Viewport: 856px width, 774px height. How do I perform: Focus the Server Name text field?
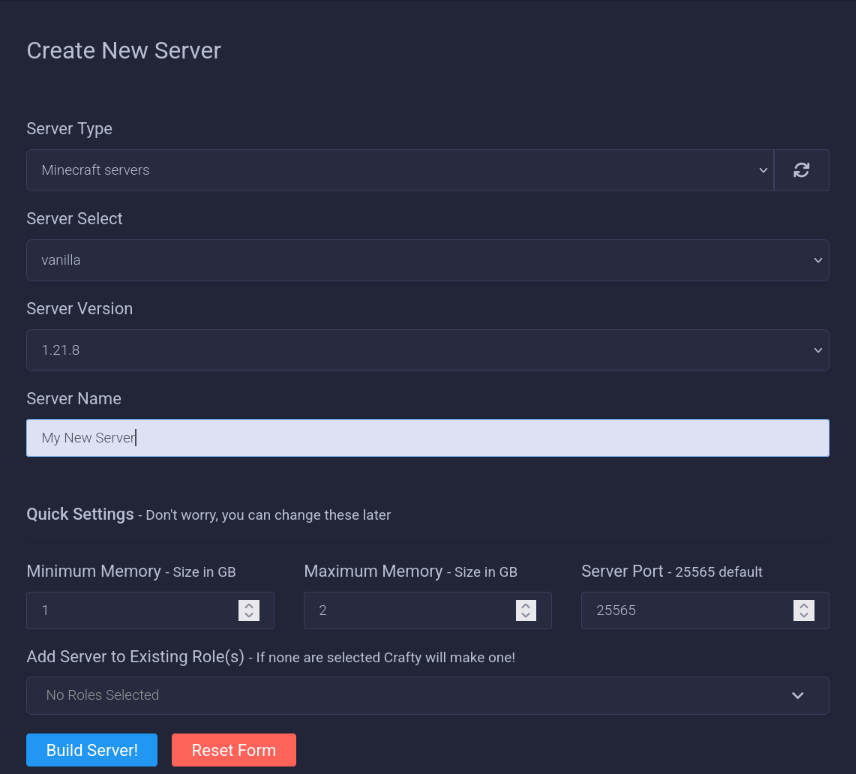point(427,438)
